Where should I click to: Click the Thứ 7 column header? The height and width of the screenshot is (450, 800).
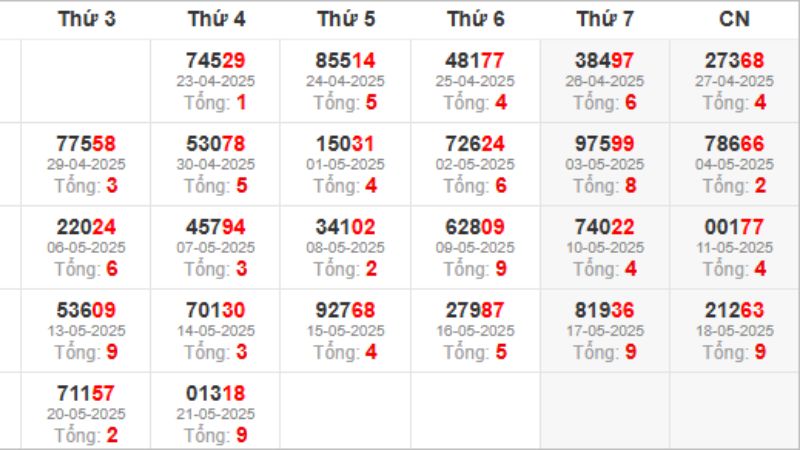click(605, 19)
